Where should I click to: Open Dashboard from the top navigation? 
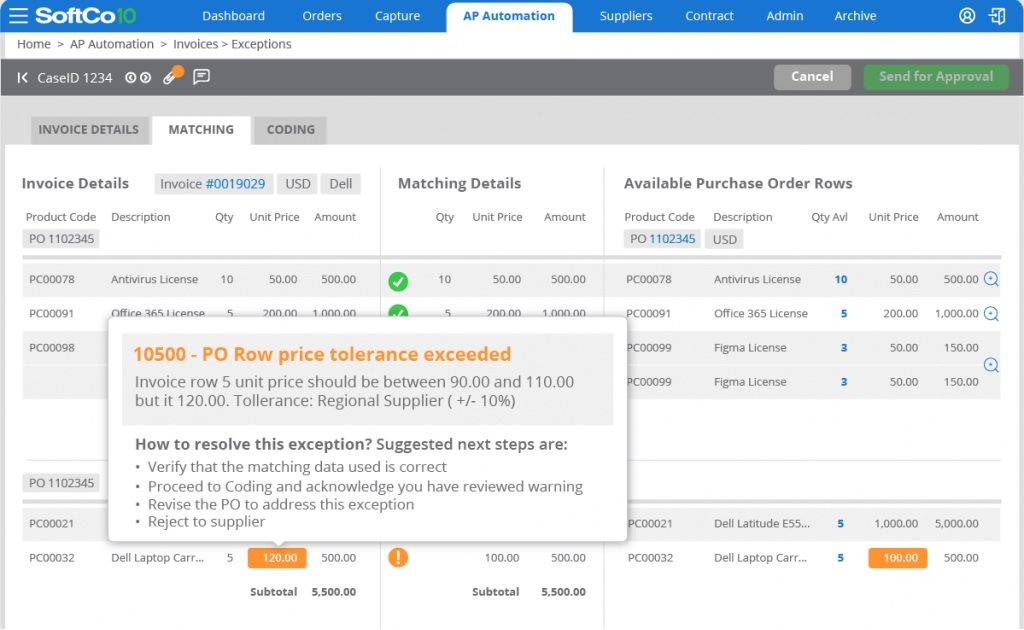tap(233, 16)
